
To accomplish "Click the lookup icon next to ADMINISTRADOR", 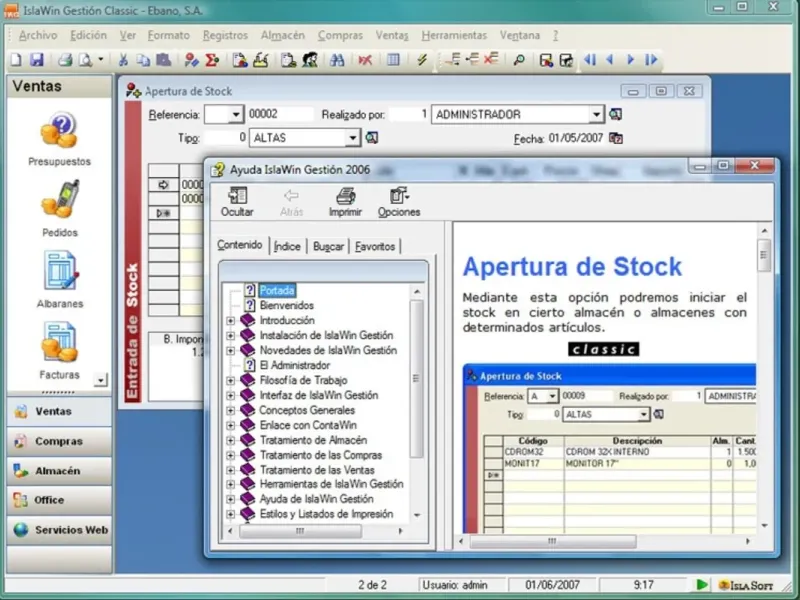I will coord(615,114).
